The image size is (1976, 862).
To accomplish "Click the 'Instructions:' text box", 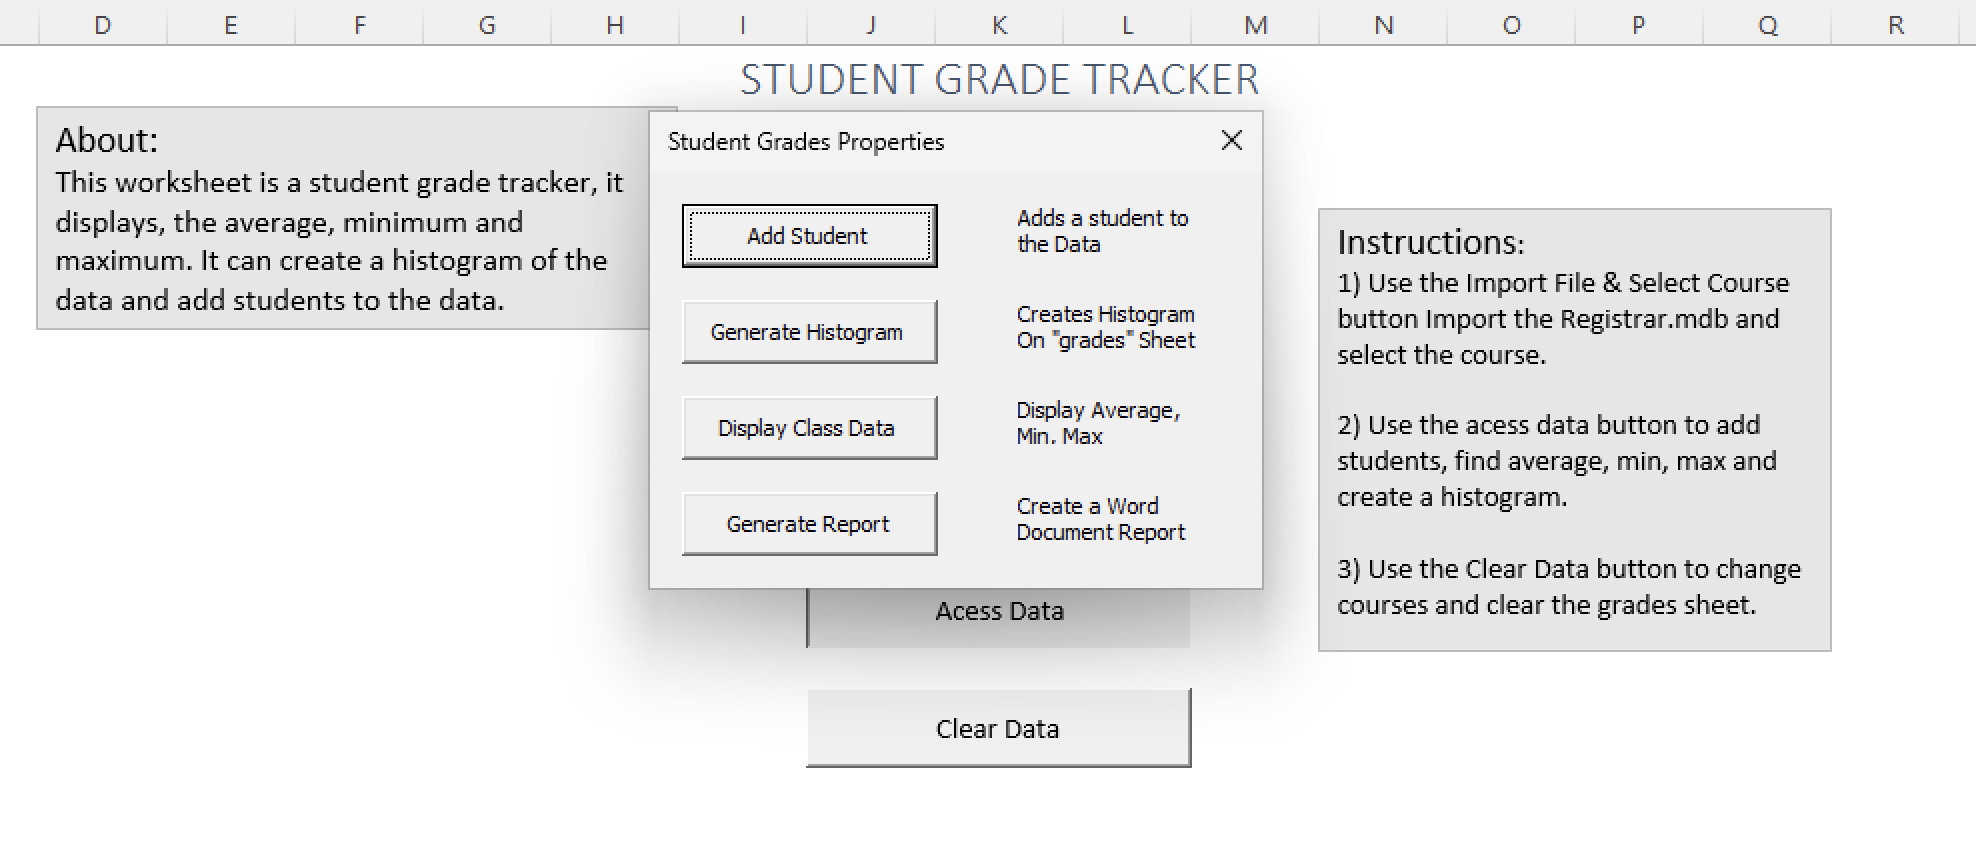I will (1574, 430).
